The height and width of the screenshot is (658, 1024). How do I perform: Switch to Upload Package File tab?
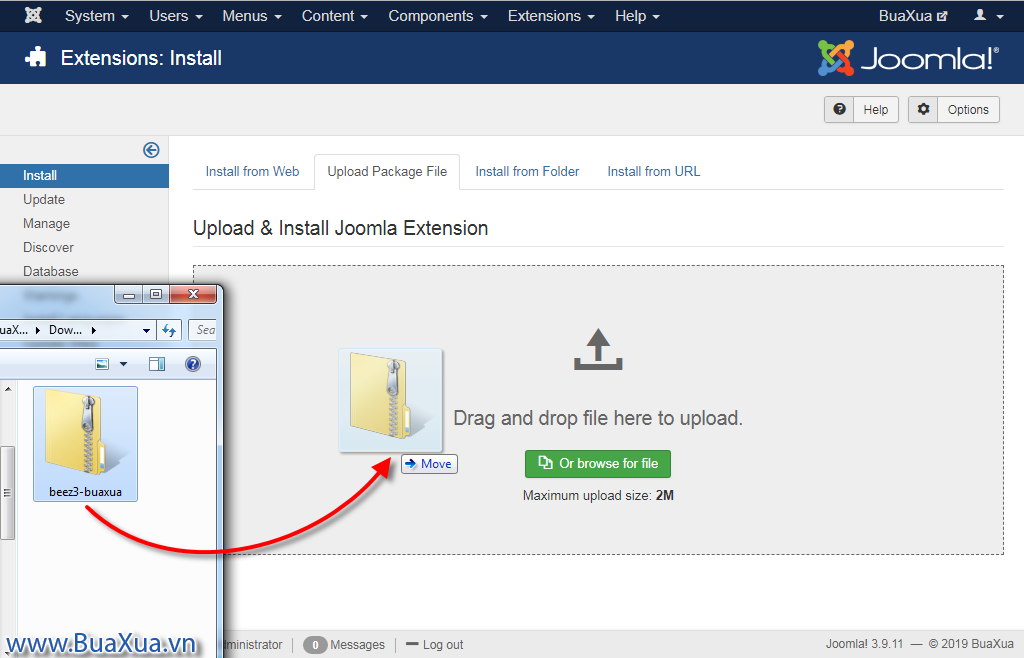pos(387,172)
